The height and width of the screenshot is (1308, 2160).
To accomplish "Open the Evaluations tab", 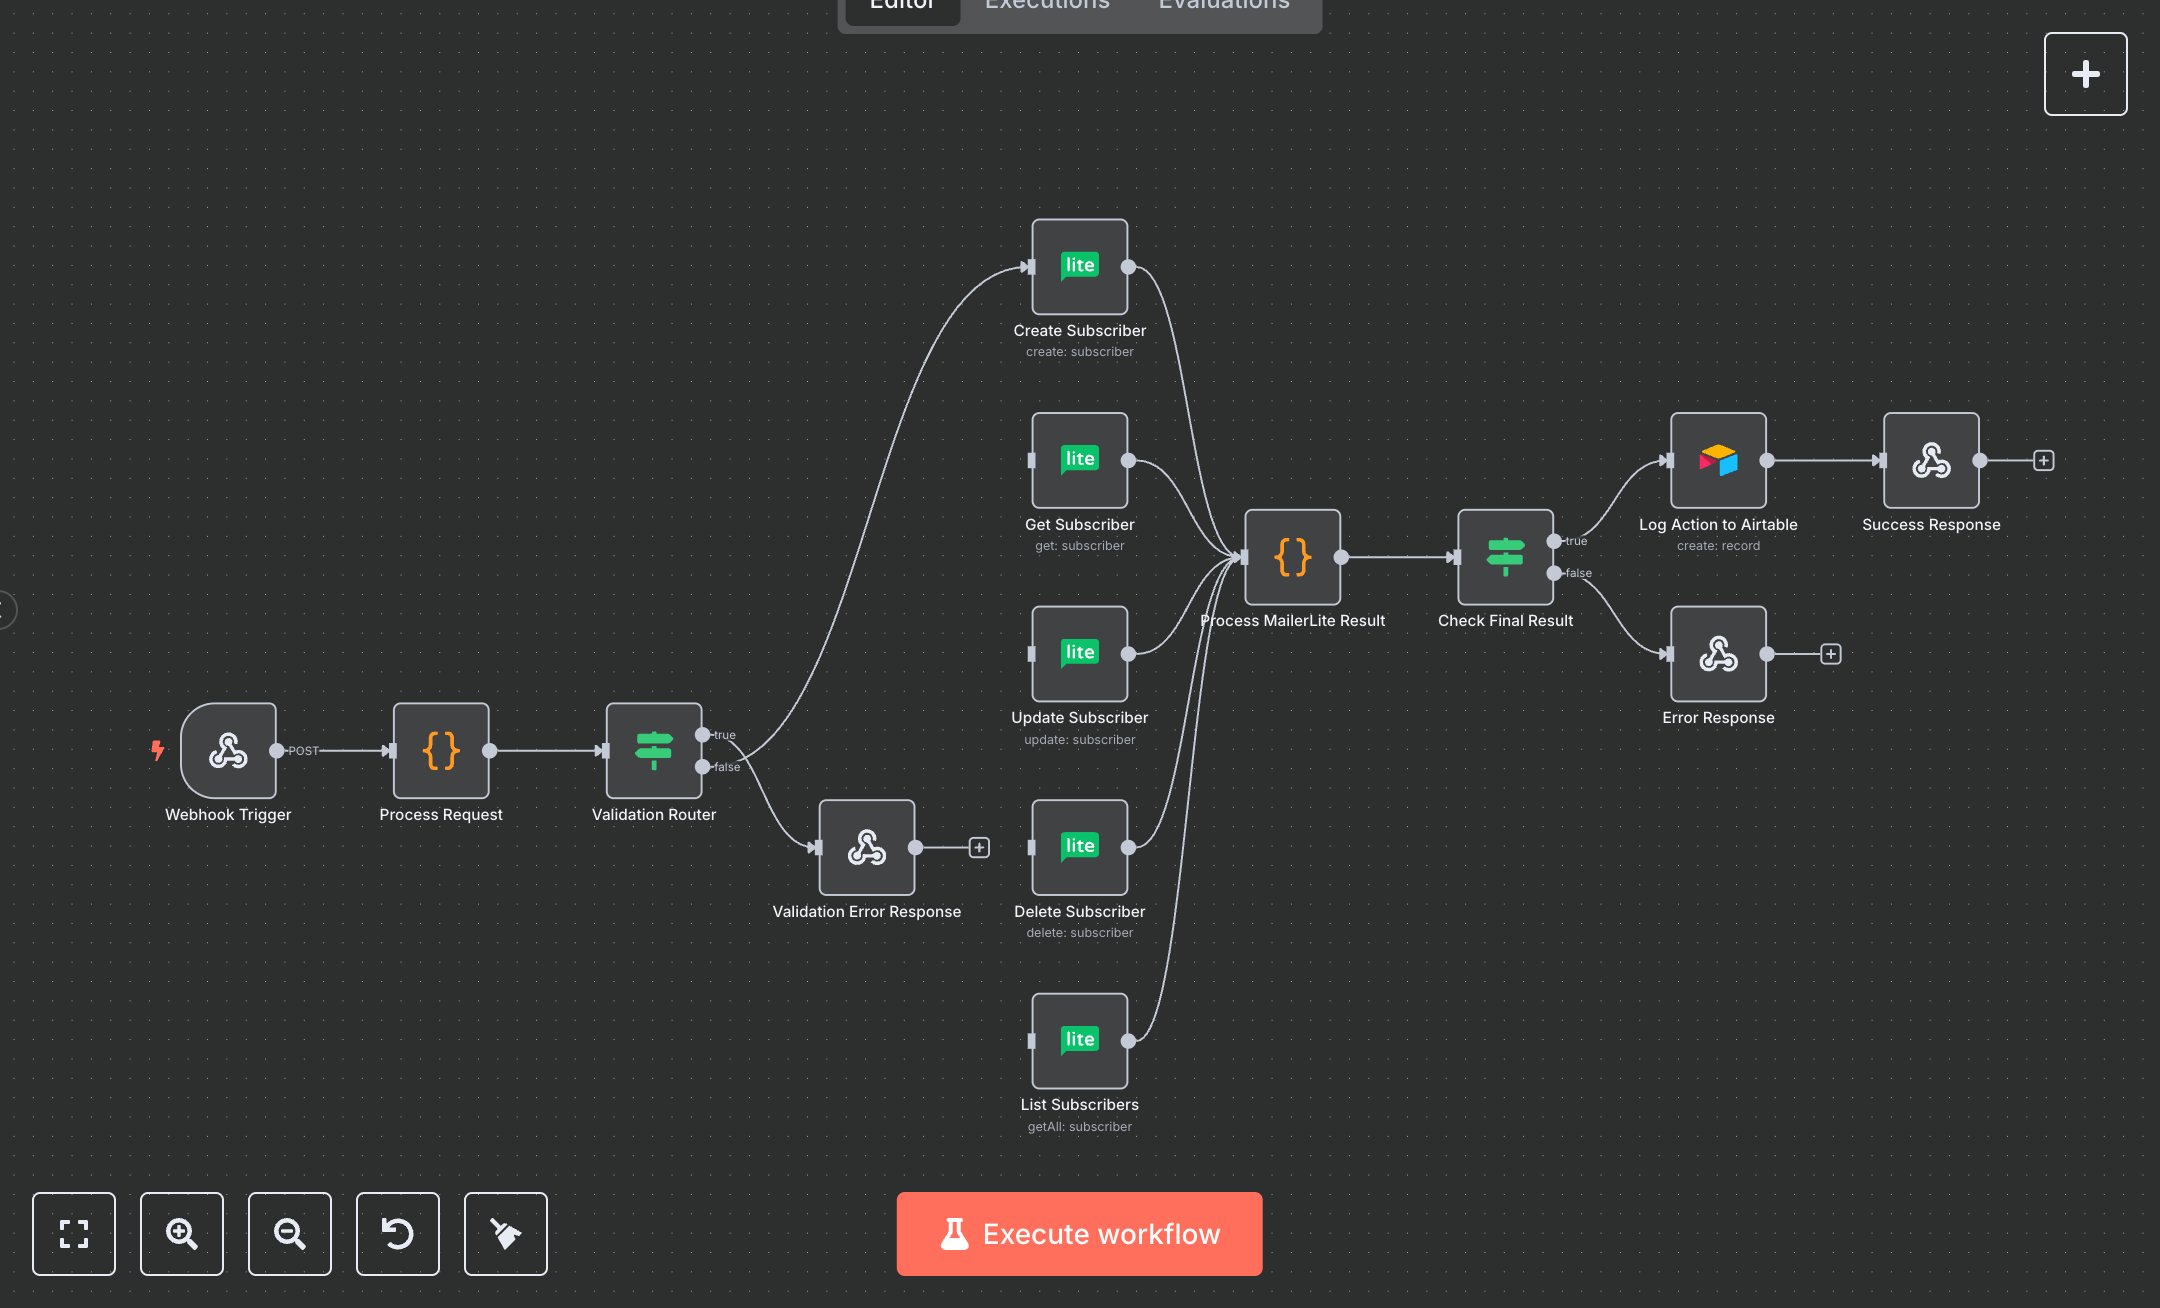I will (x=1222, y=8).
